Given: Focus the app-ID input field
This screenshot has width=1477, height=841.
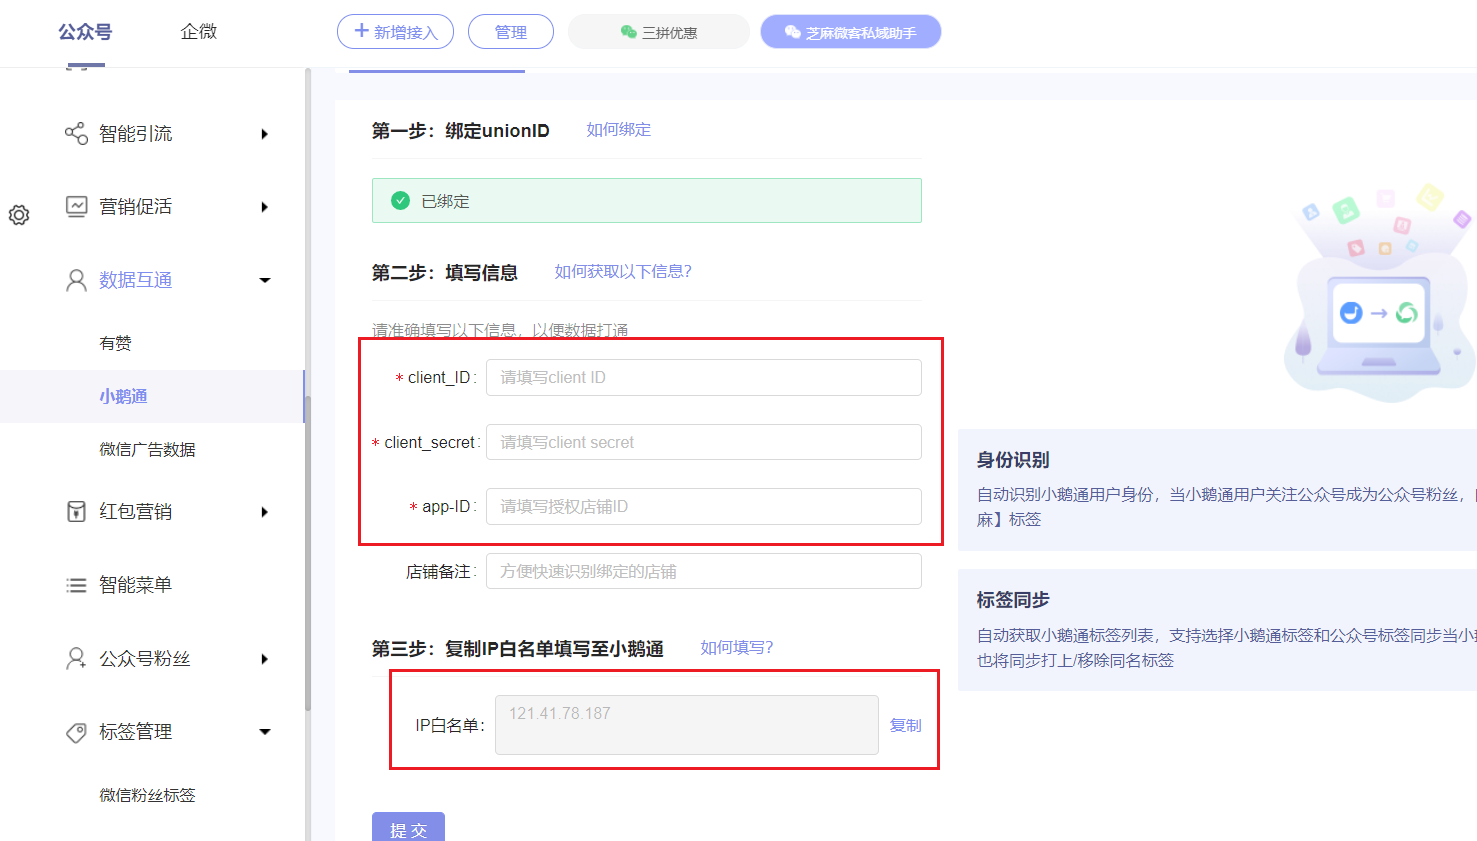Looking at the screenshot, I should (x=704, y=506).
